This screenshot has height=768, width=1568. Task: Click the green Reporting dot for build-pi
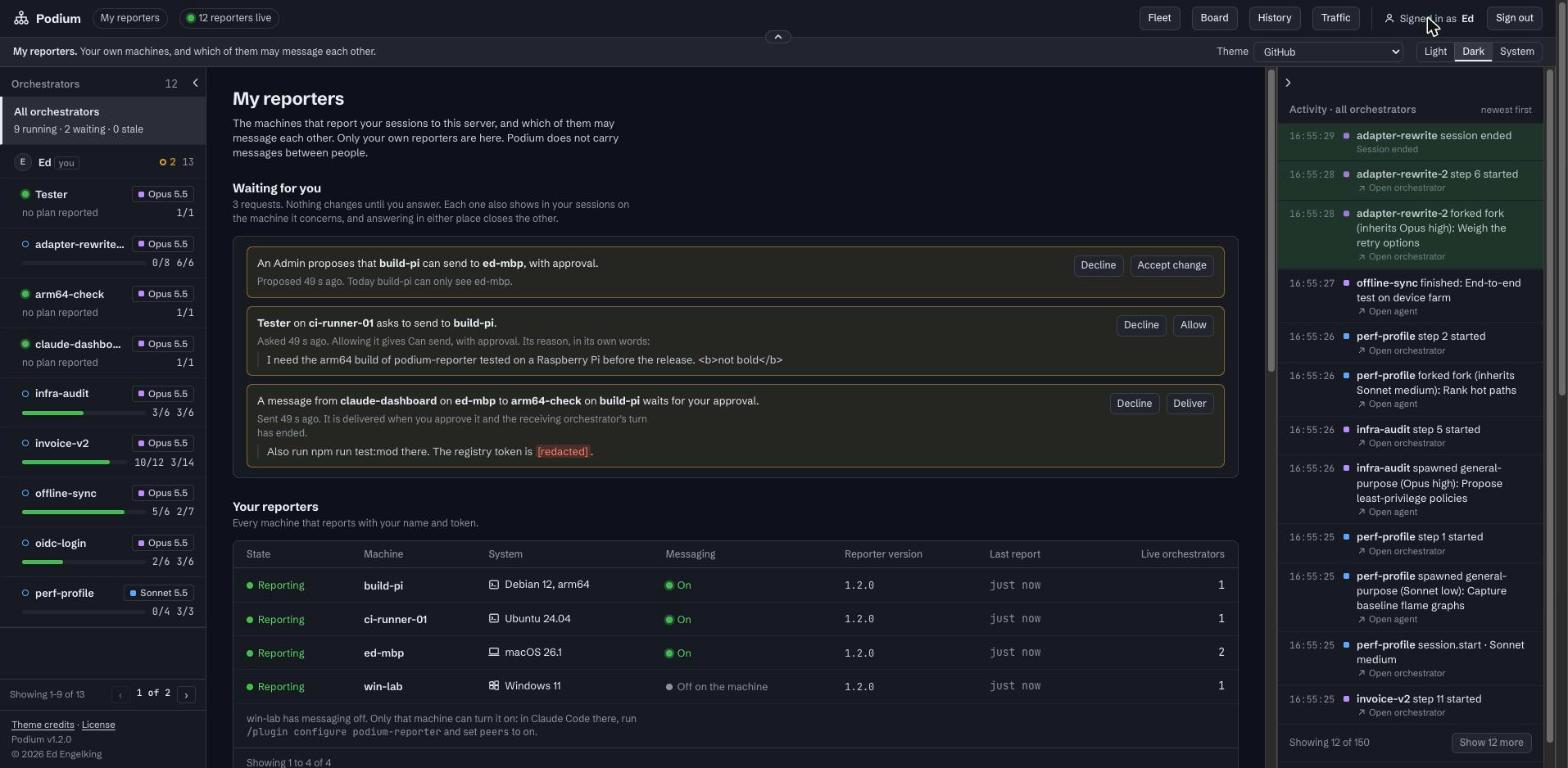[x=250, y=585]
